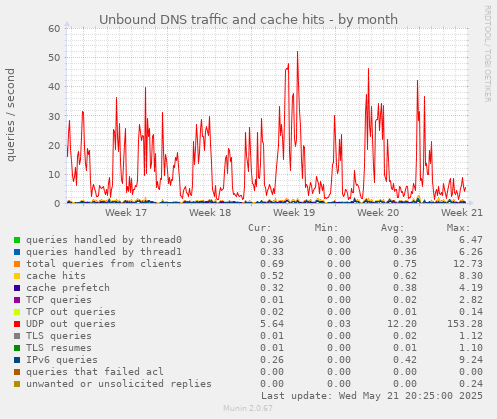The width and height of the screenshot is (497, 419).
Task: Select 'queries handled by thread0' legend label
Action: [104, 240]
